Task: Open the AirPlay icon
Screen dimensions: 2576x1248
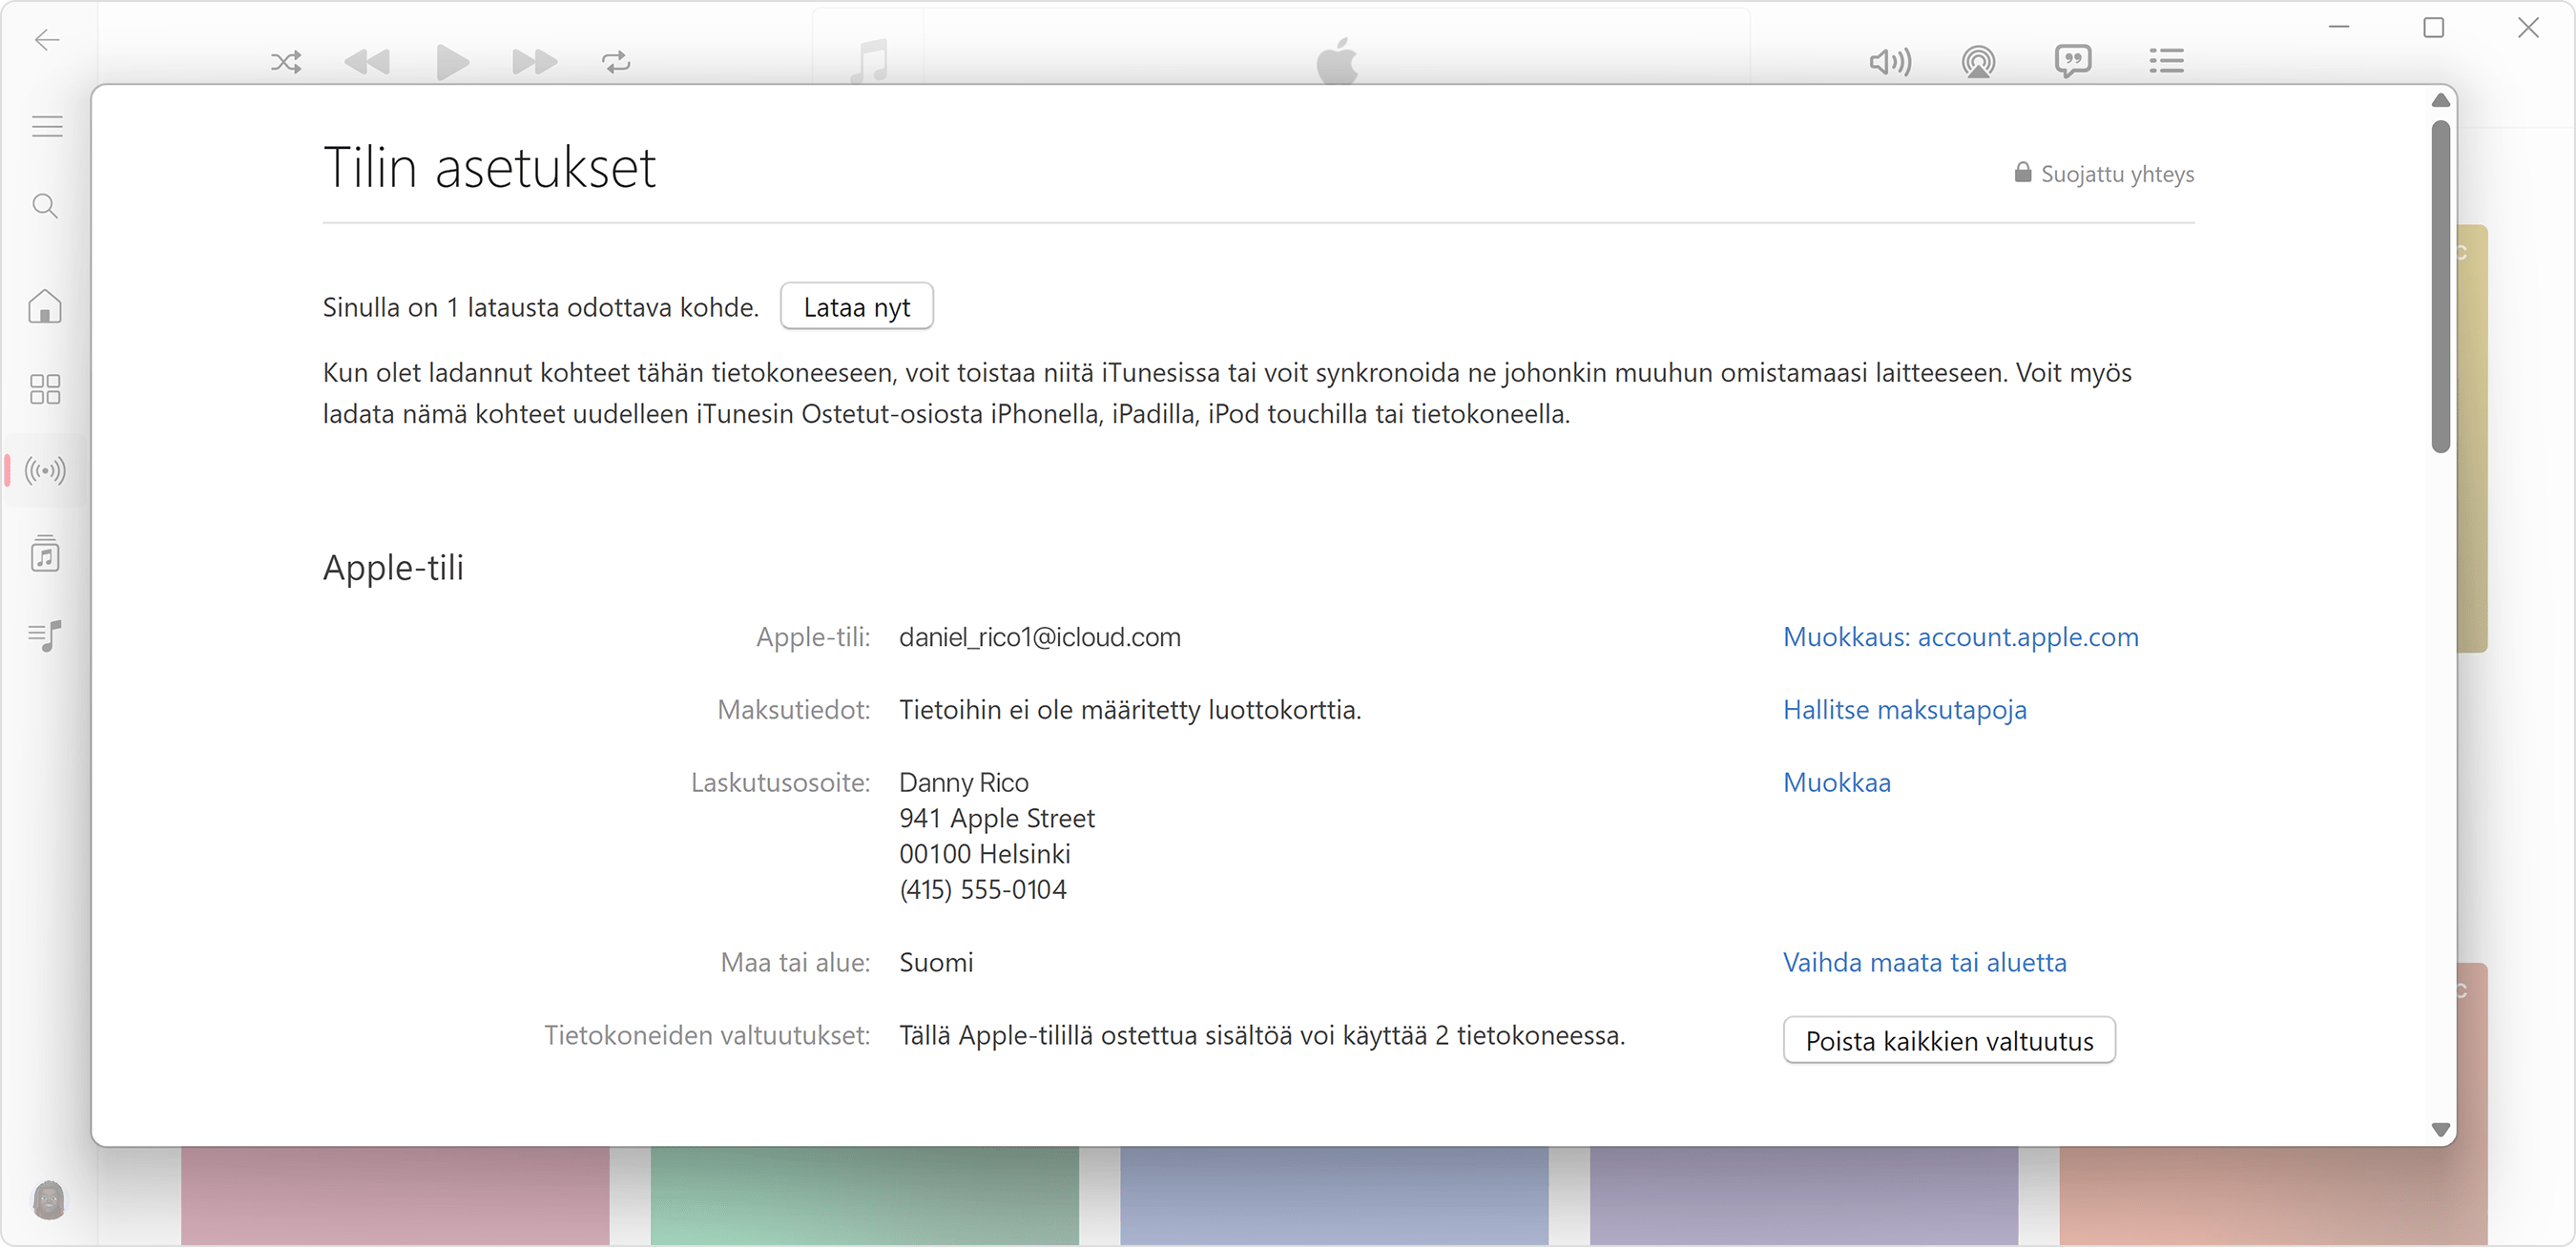Action: [x=1979, y=62]
